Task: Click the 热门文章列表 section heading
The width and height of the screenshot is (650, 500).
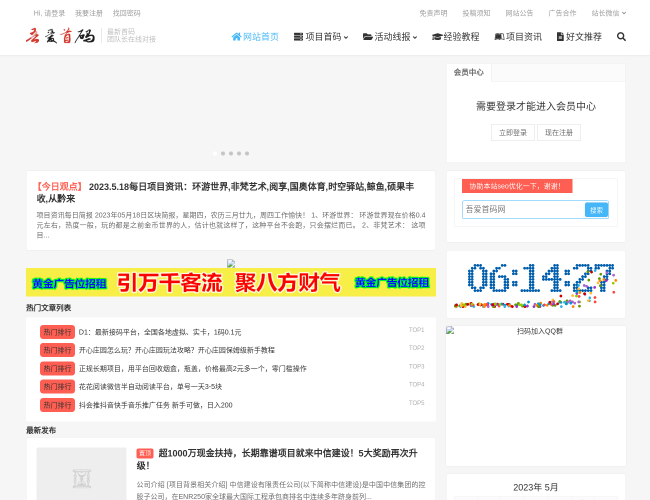Action: (49, 308)
